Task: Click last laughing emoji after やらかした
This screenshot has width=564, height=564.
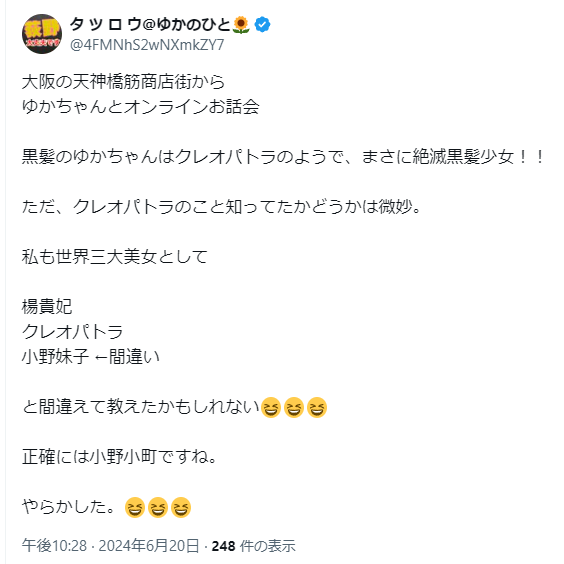Action: tap(181, 508)
